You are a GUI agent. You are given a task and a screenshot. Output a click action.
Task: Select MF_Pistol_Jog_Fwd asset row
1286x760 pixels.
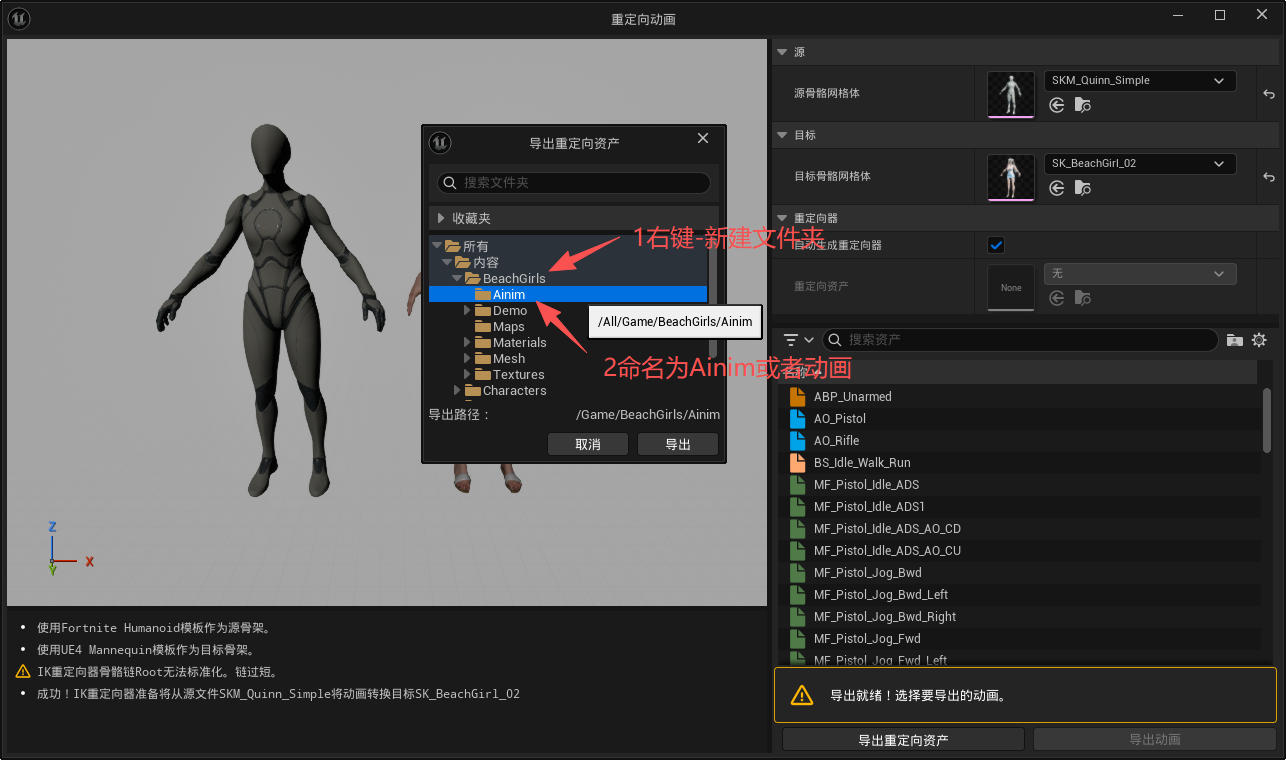1020,639
